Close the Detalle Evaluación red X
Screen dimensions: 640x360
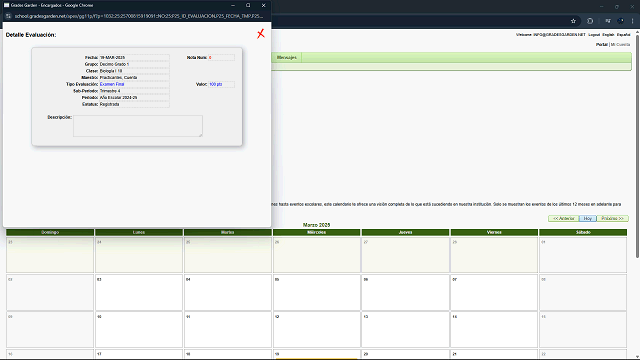[x=261, y=34]
